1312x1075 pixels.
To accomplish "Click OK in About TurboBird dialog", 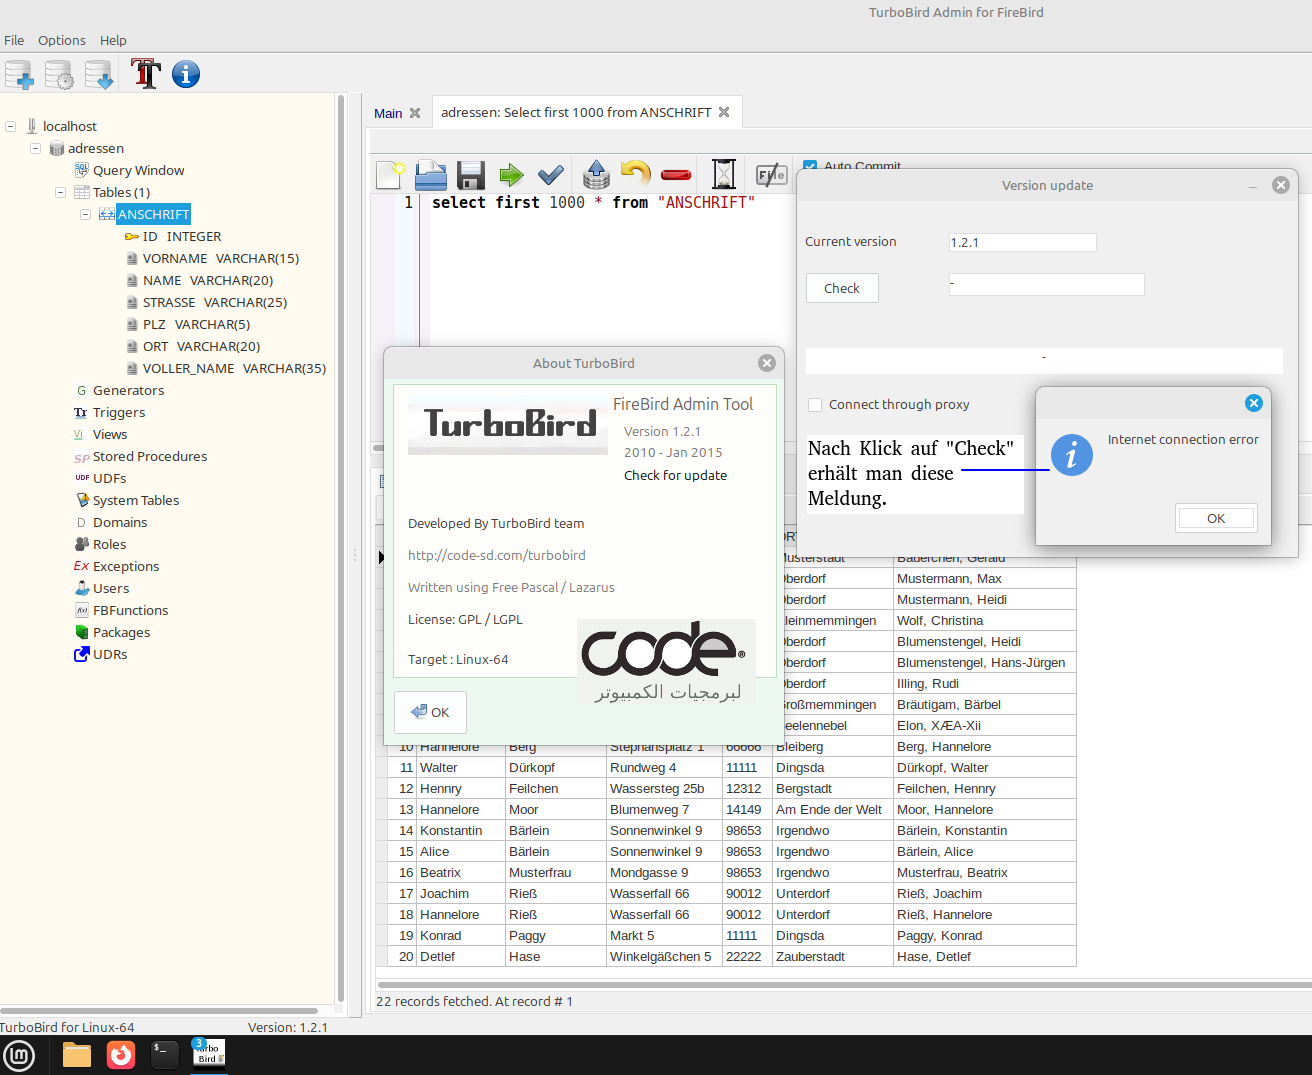I will (x=430, y=713).
